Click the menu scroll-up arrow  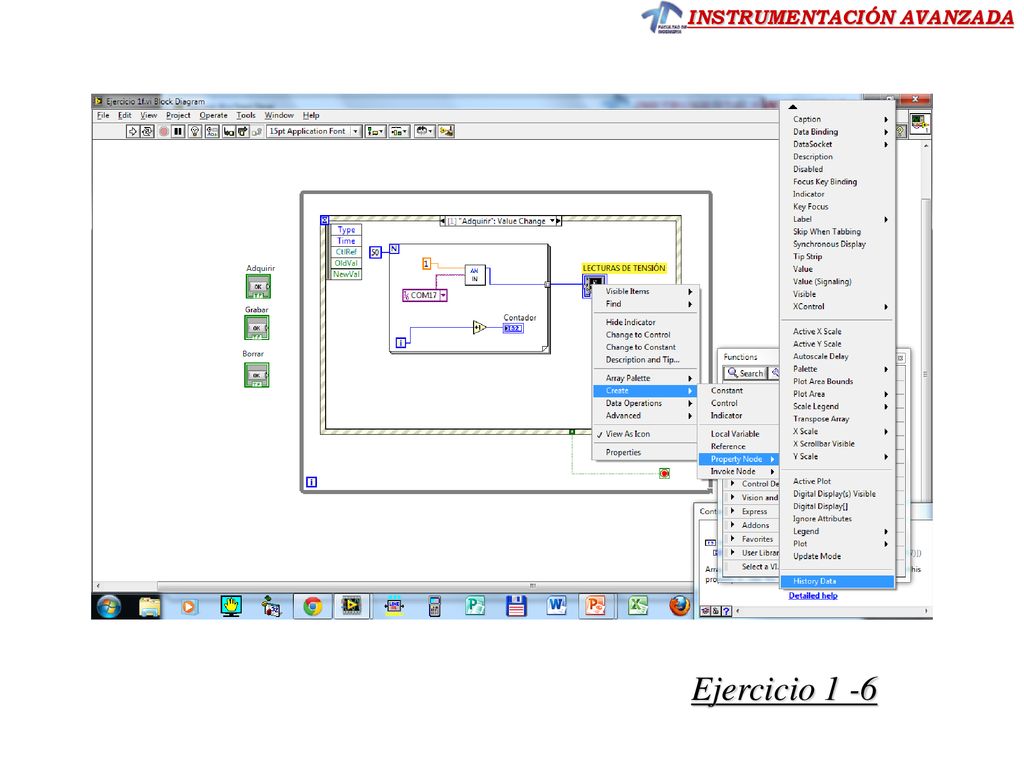[793, 106]
